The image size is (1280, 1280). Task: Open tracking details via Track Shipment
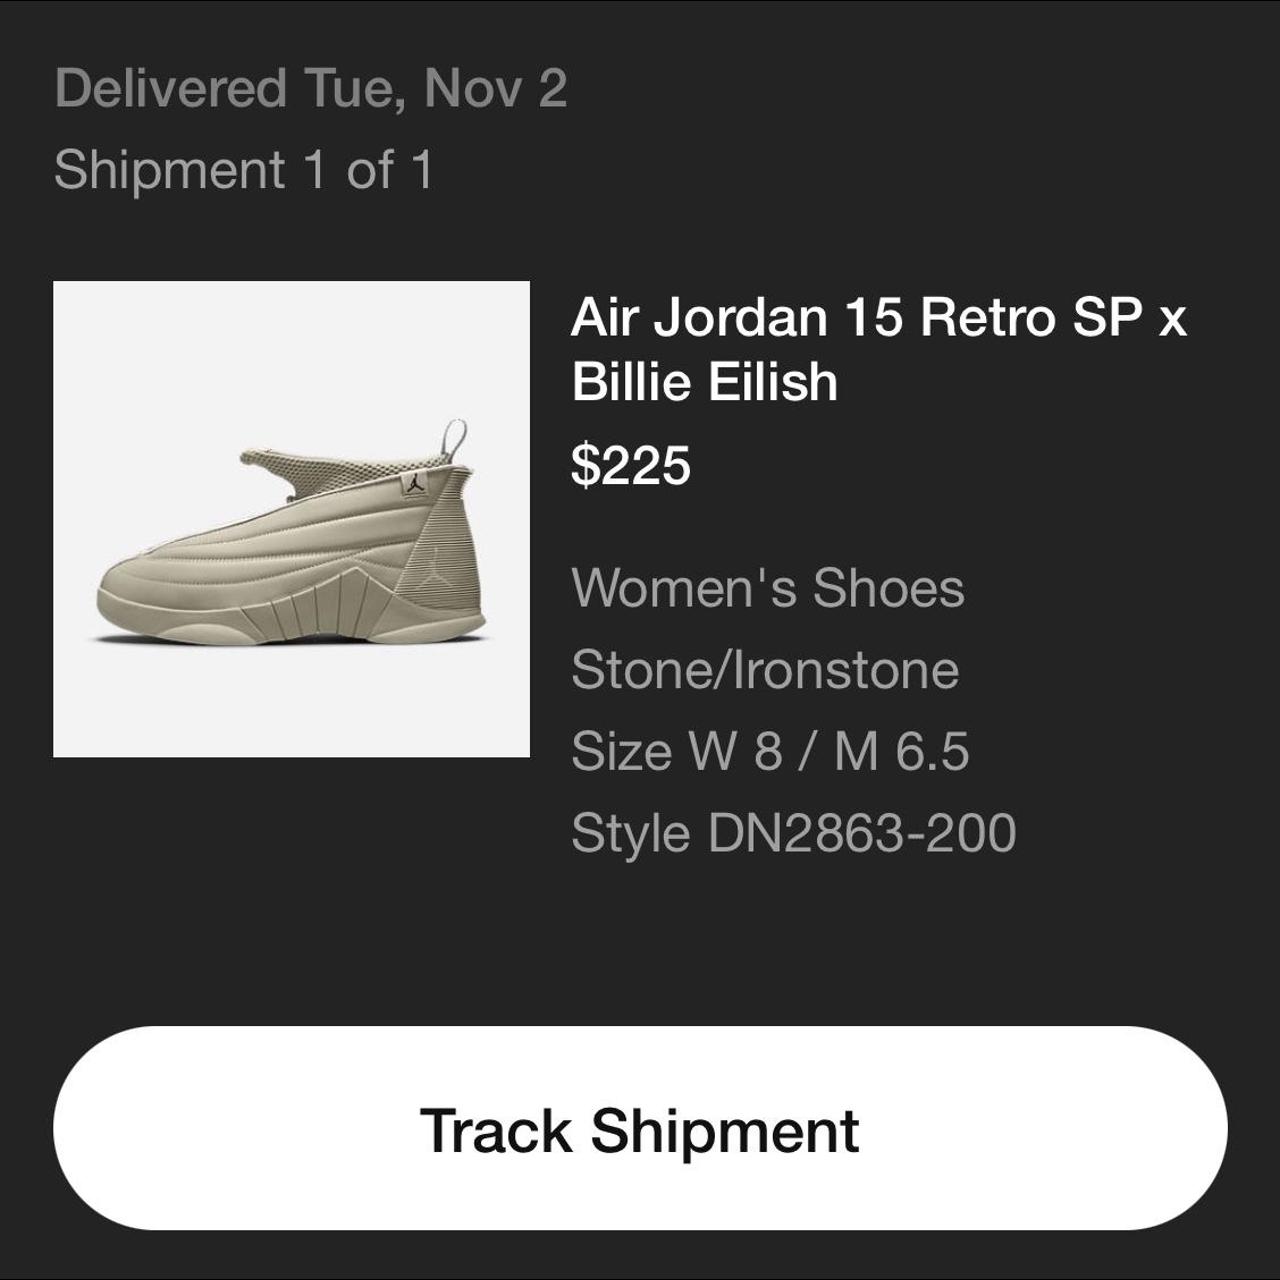pyautogui.click(x=640, y=1130)
